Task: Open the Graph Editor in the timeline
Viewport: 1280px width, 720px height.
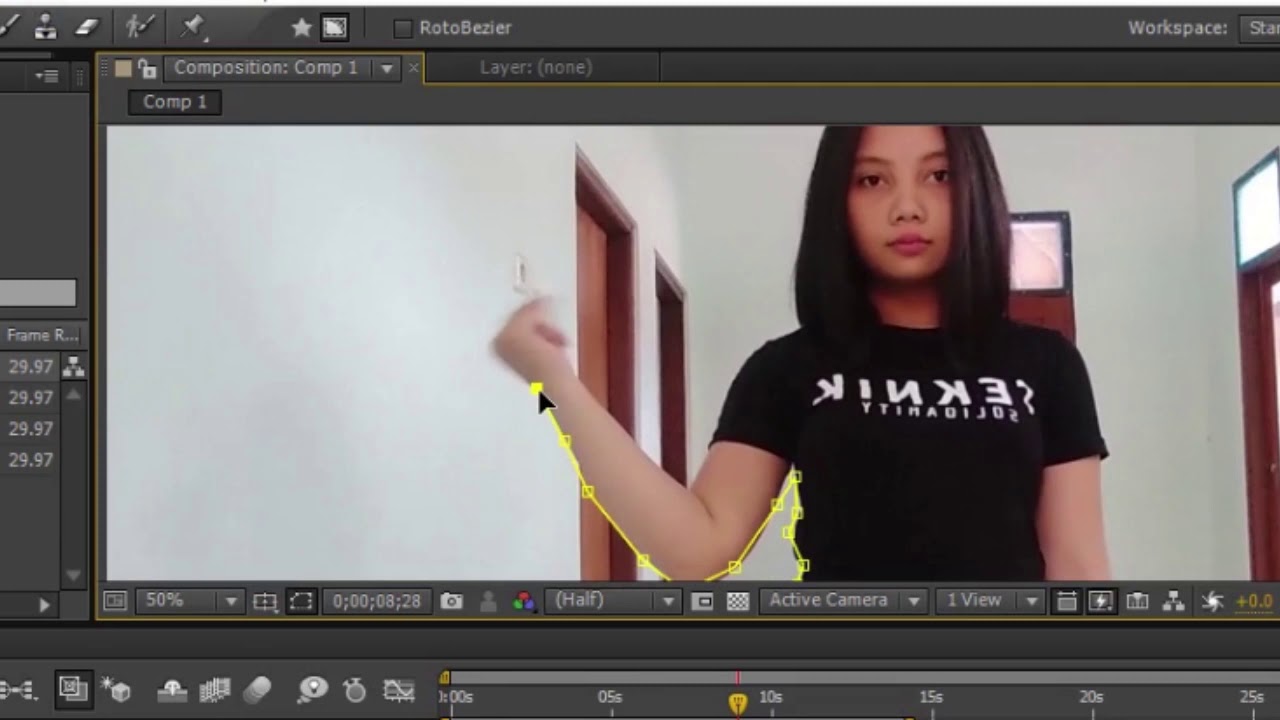Action: tap(399, 689)
